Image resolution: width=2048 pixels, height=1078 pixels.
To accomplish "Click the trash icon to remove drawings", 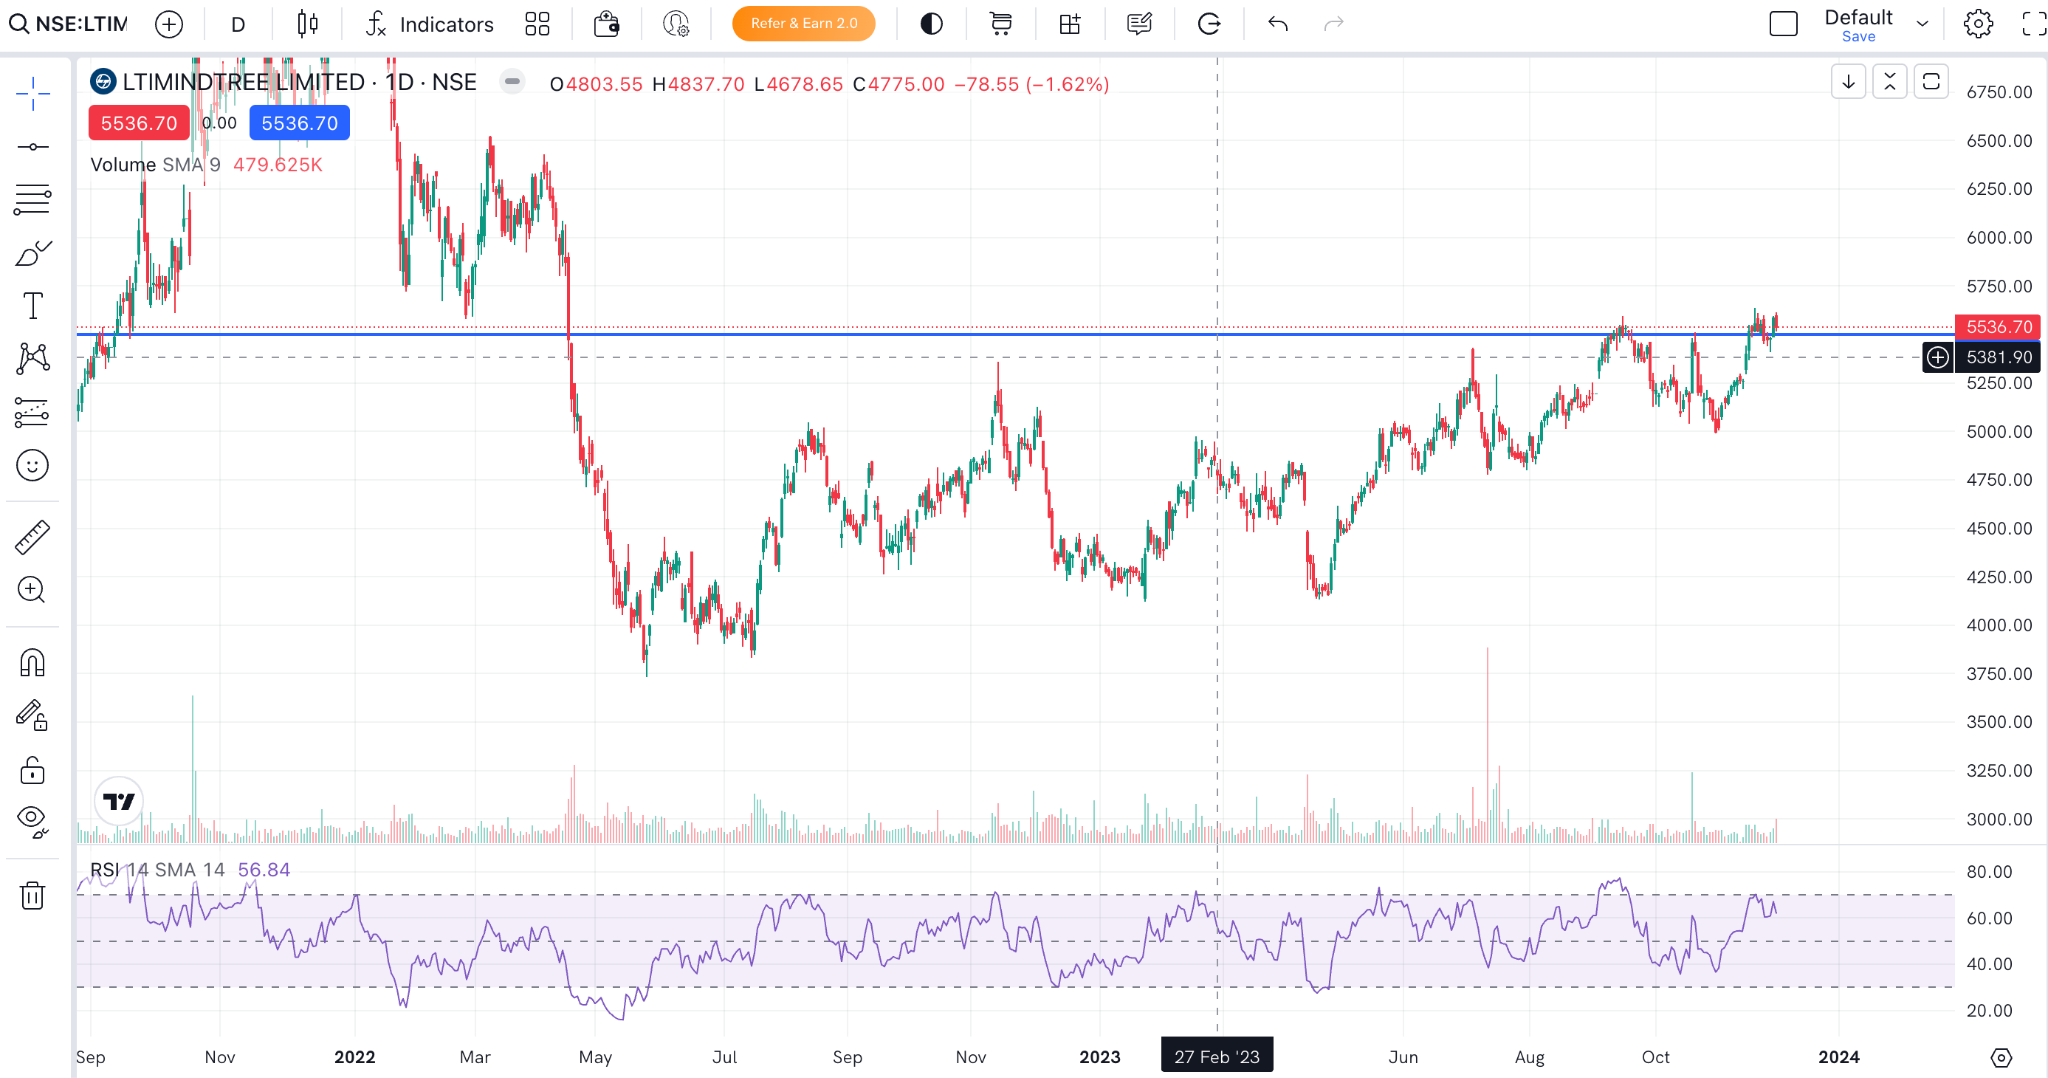I will point(32,895).
